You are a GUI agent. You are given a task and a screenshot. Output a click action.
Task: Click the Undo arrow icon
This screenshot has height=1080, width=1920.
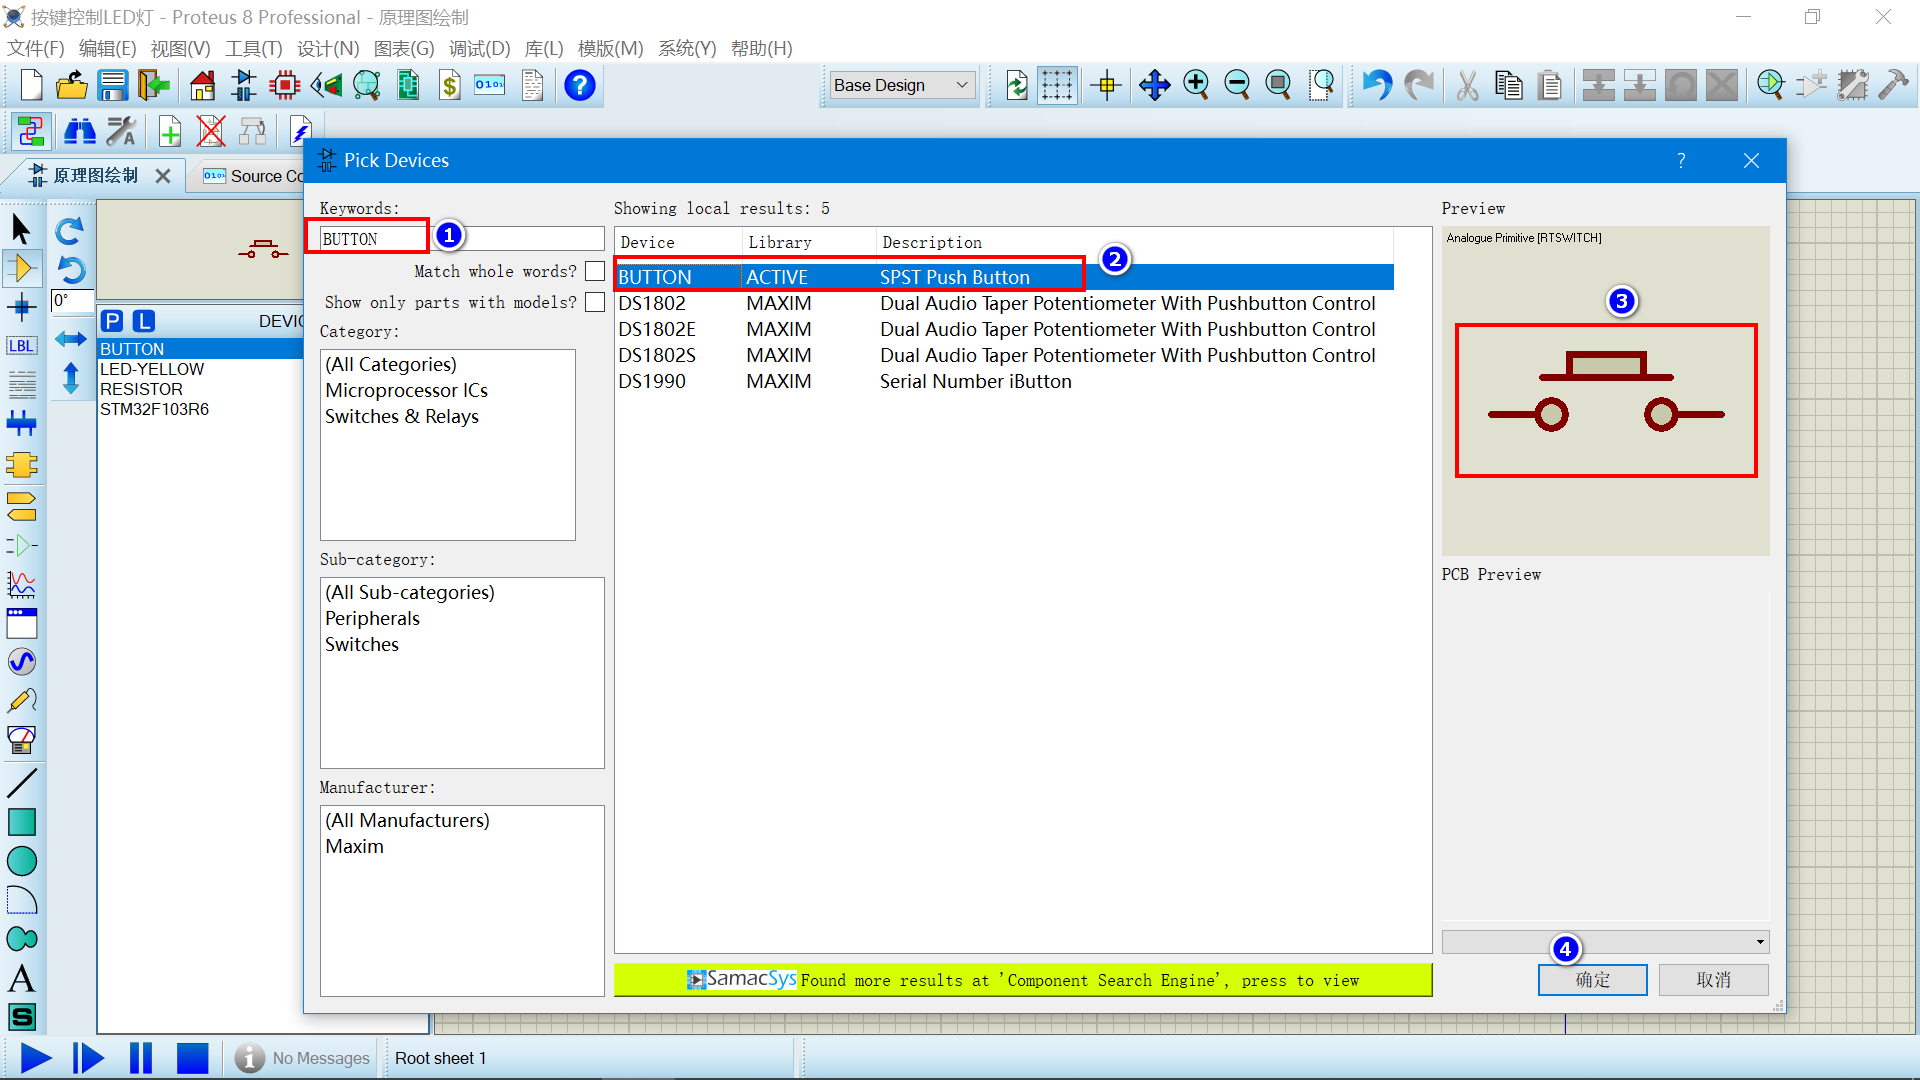coord(1376,85)
